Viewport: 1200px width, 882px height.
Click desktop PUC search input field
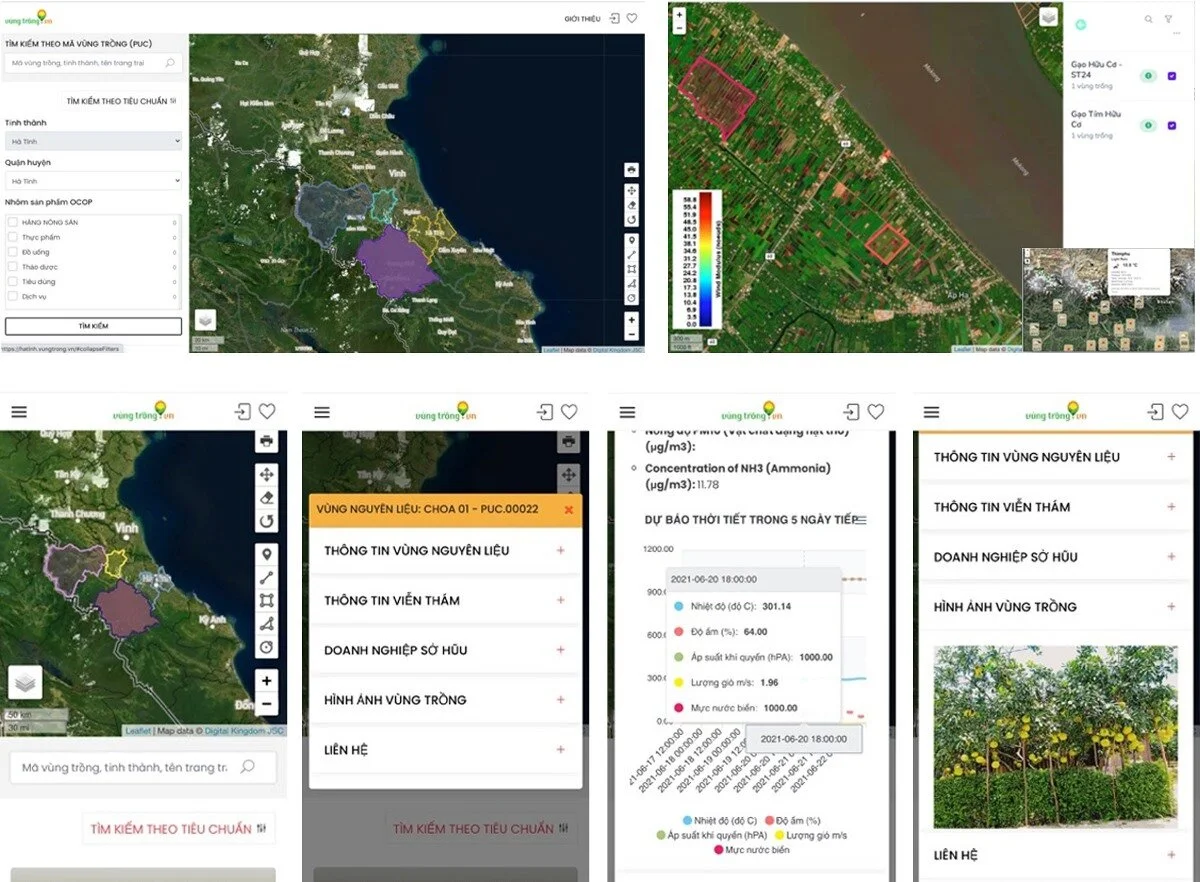pos(93,62)
